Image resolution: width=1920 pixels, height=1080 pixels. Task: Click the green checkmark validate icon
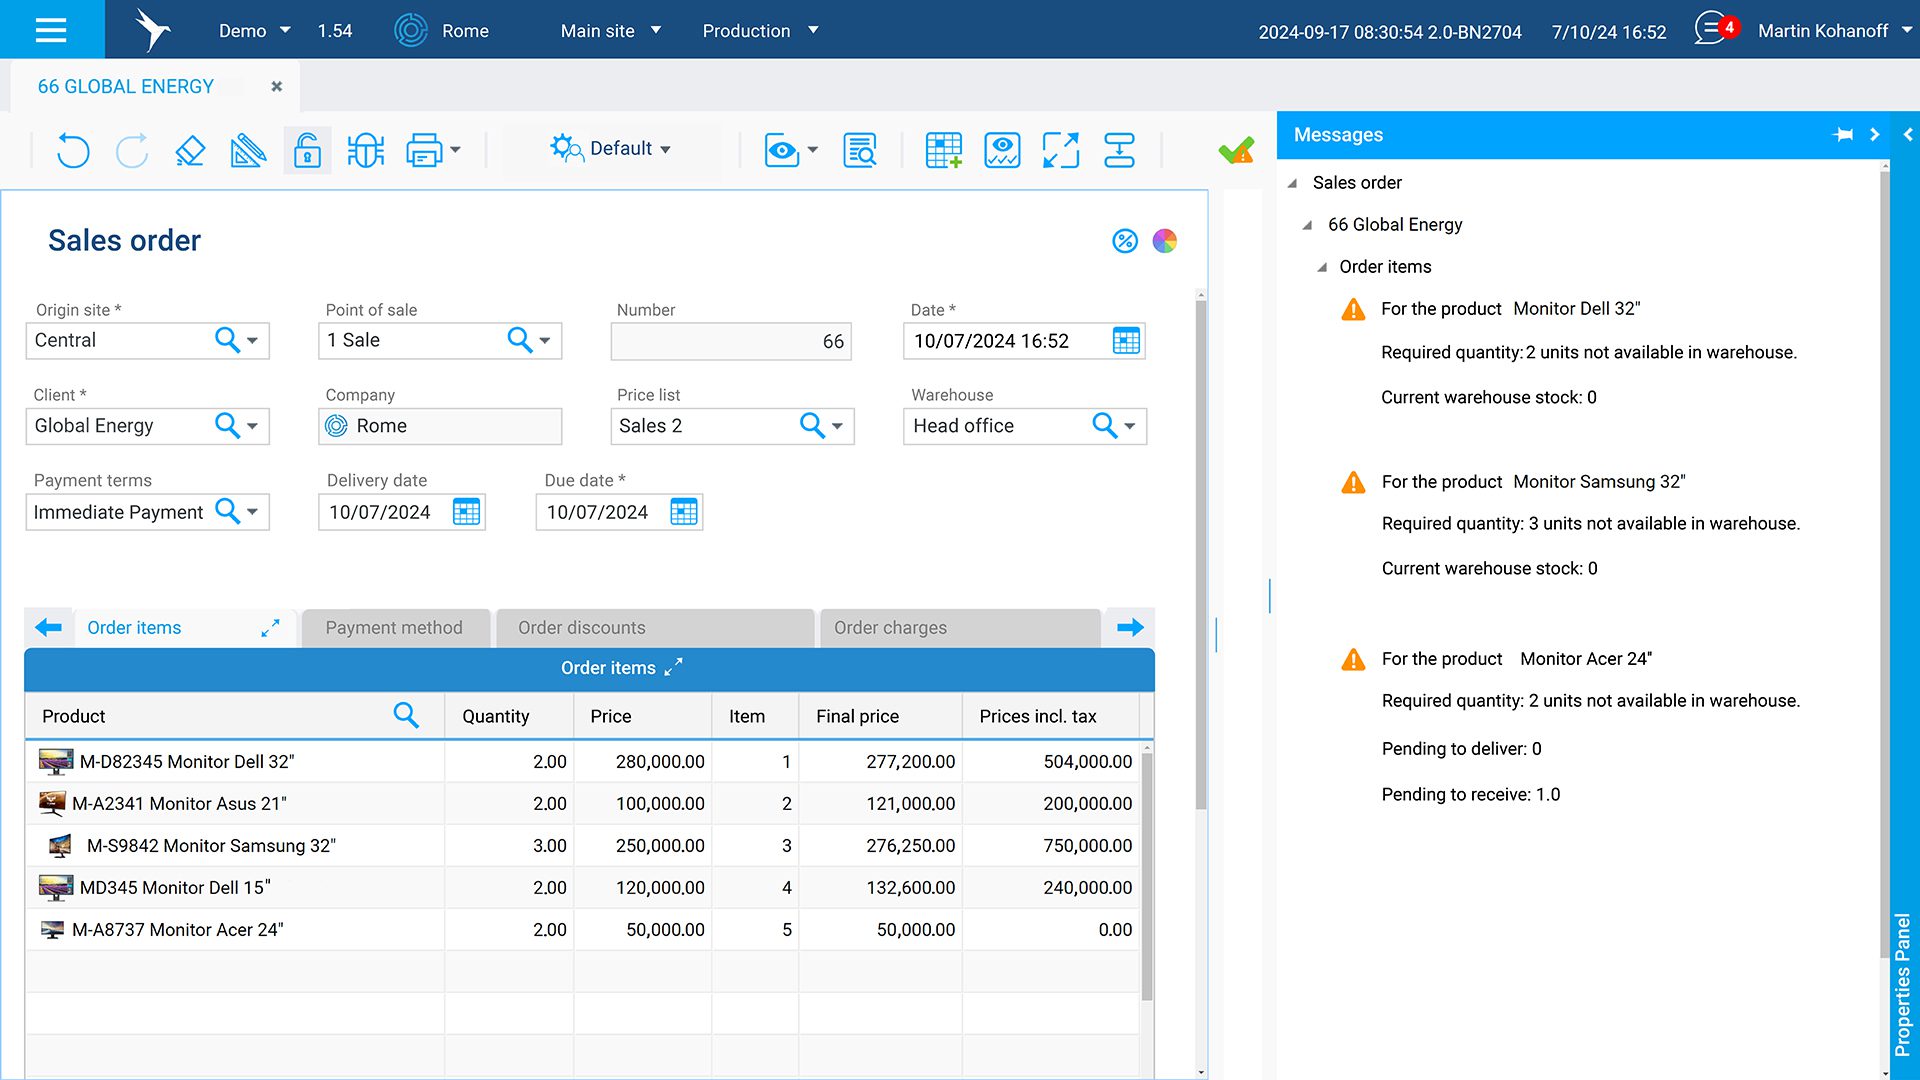click(1236, 150)
